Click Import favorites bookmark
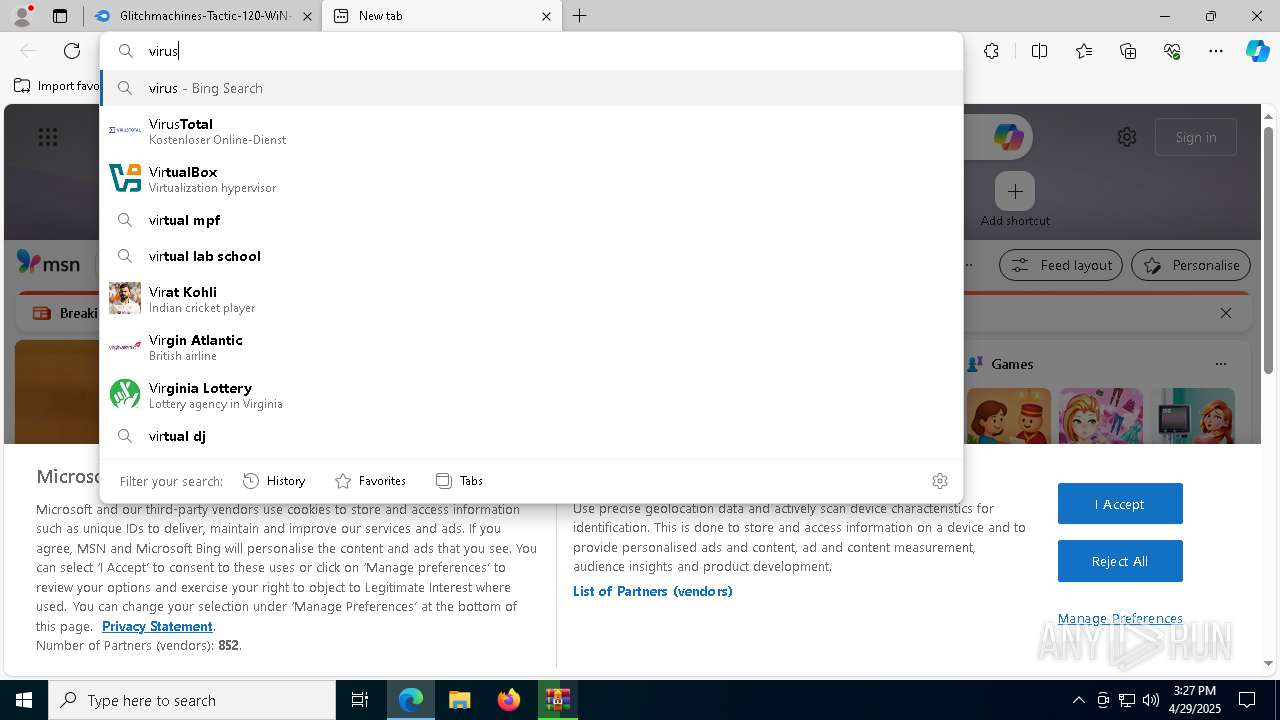This screenshot has height=720, width=1280. (58, 86)
